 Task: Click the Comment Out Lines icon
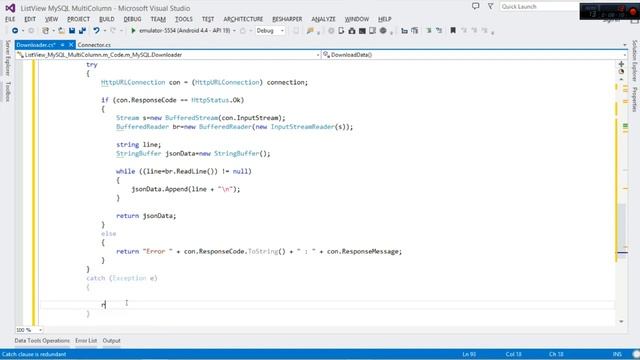tap(429, 31)
